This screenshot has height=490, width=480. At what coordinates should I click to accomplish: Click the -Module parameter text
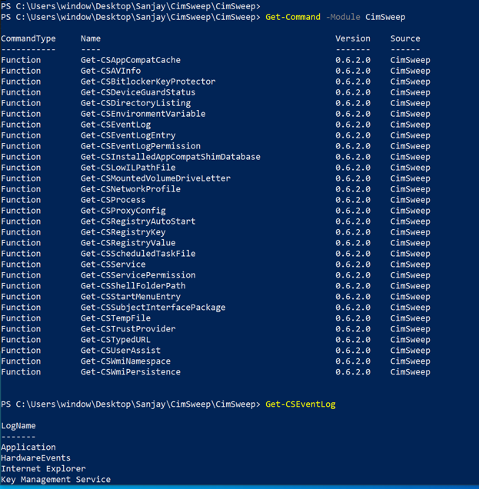pos(343,17)
